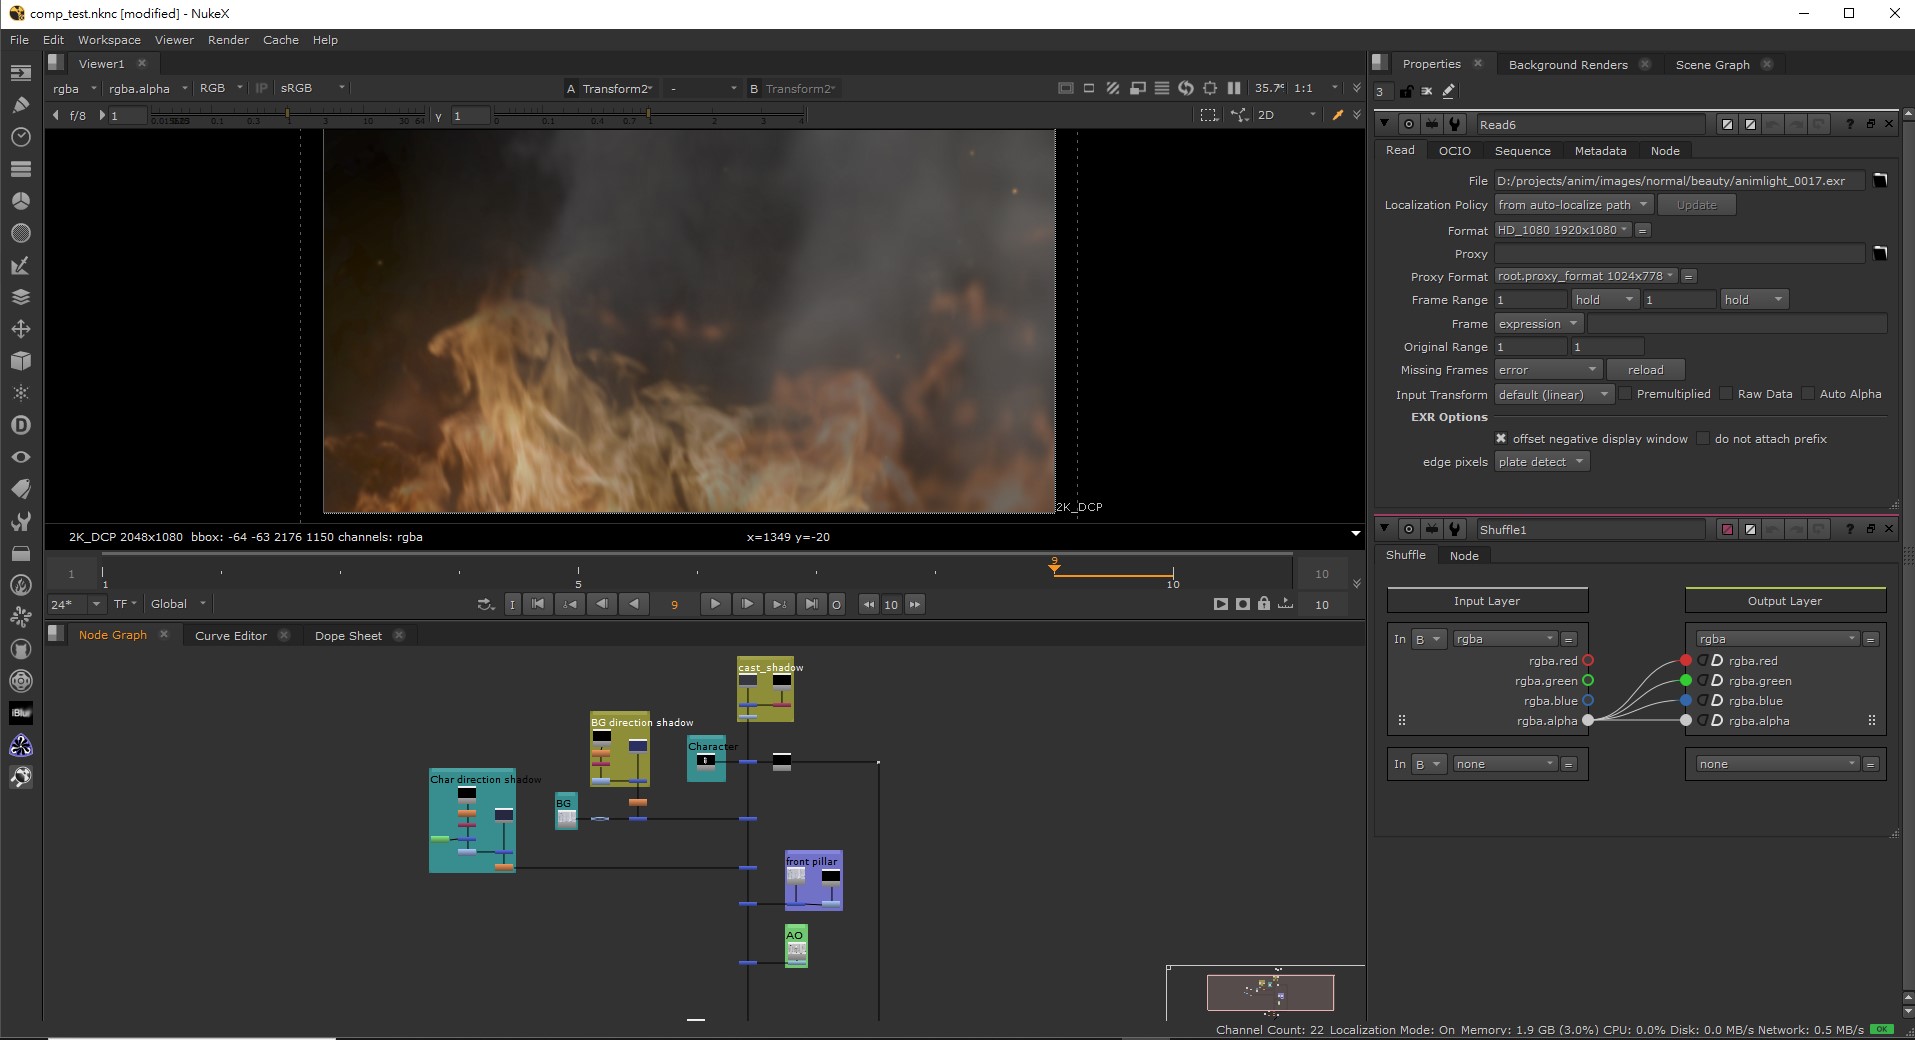This screenshot has width=1915, height=1040.
Task: Enable the Auto Alpha checkbox
Action: pyautogui.click(x=1809, y=394)
